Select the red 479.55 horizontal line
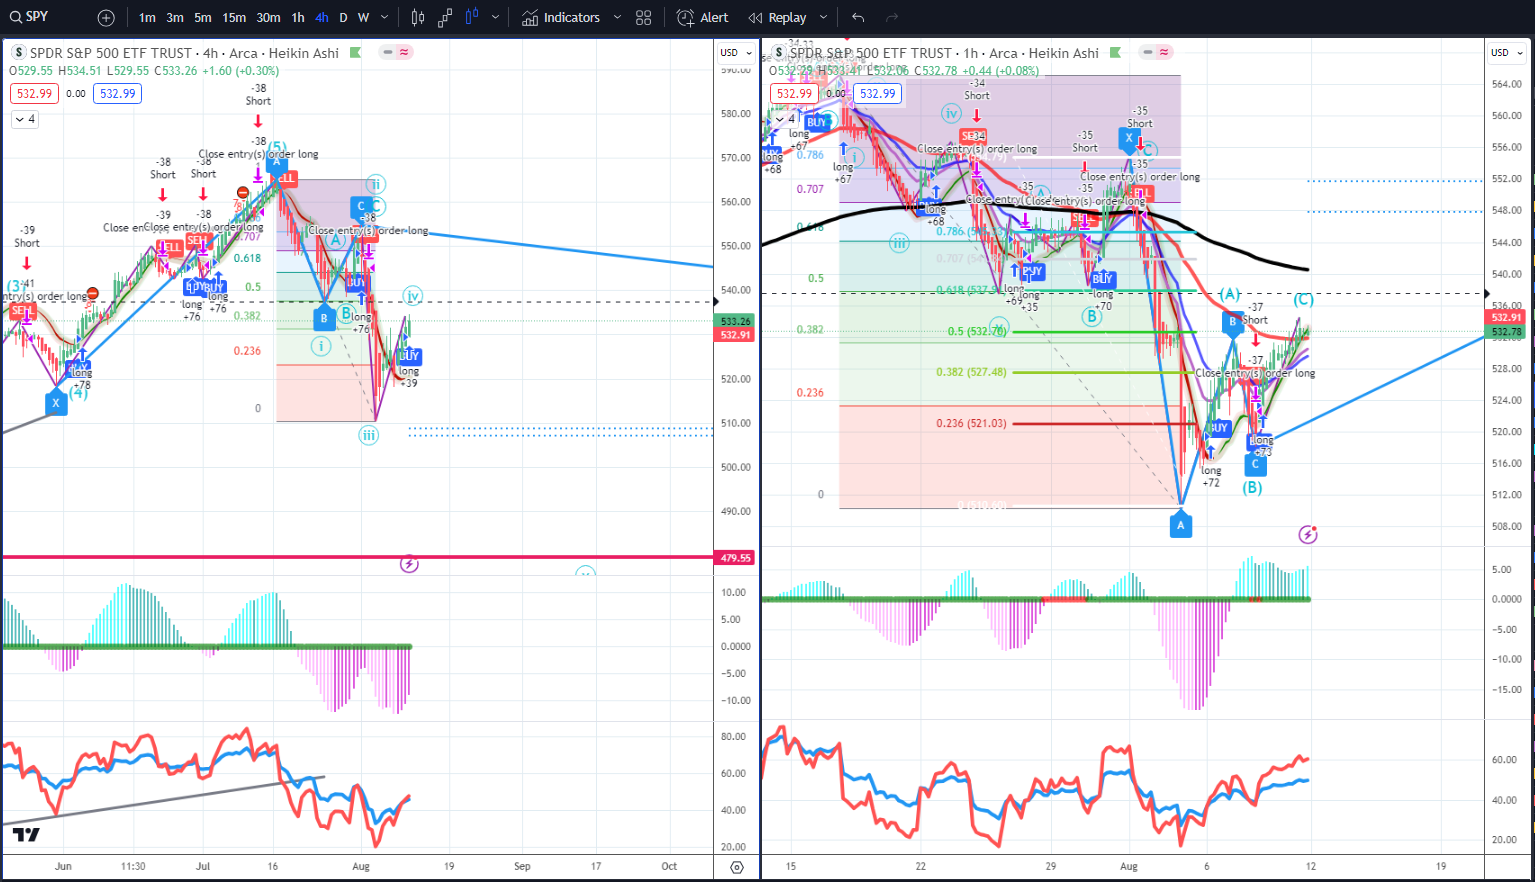 click(x=358, y=557)
